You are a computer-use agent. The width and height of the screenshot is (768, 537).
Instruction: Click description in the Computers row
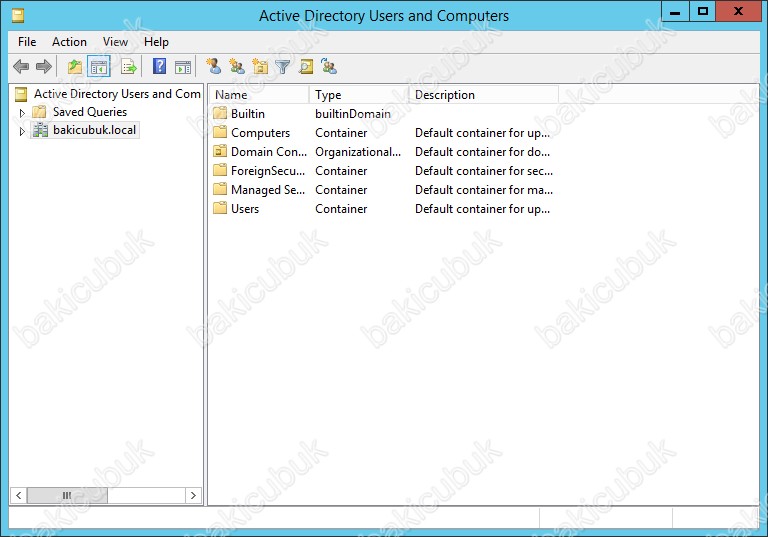point(482,133)
